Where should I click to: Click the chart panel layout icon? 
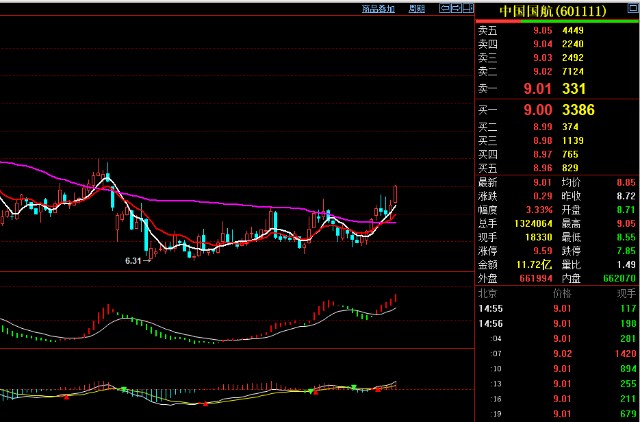pyautogui.click(x=467, y=9)
